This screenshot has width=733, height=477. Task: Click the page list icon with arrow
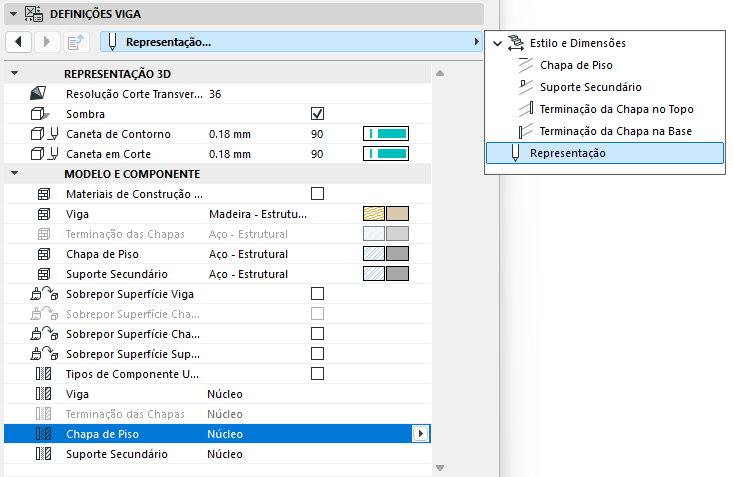(76, 42)
